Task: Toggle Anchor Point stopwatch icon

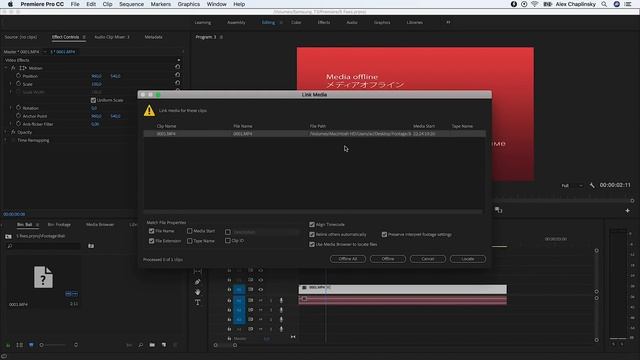Action: point(18,116)
